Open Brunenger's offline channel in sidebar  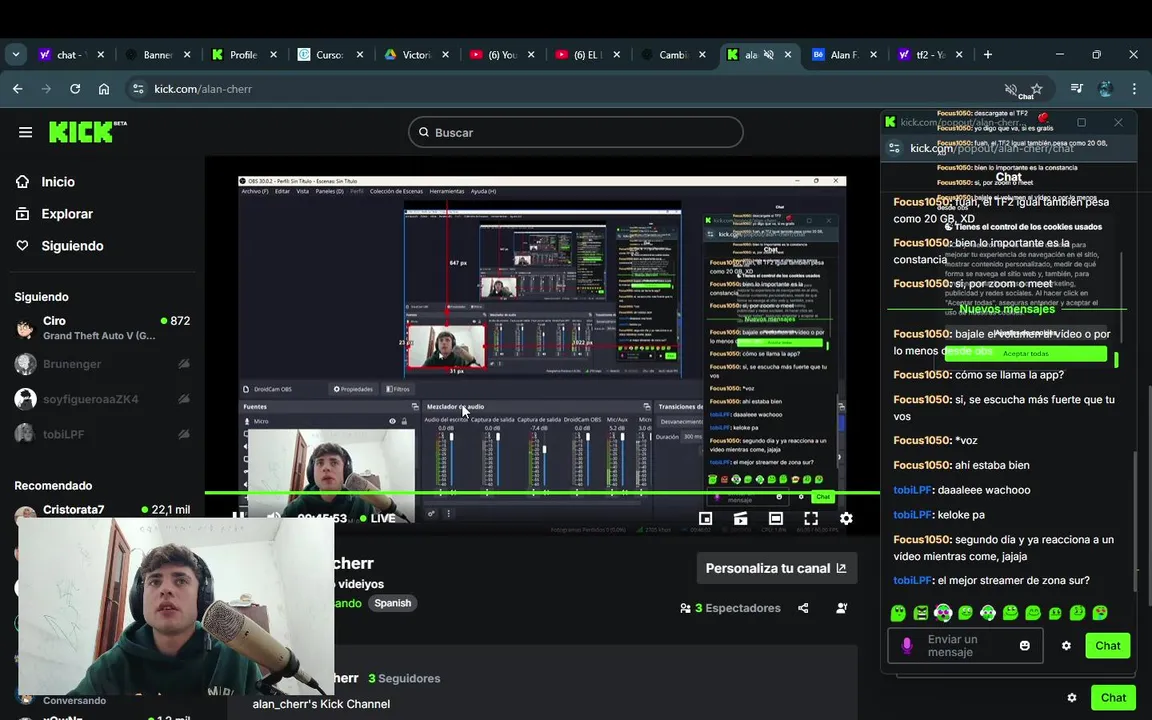tap(102, 364)
